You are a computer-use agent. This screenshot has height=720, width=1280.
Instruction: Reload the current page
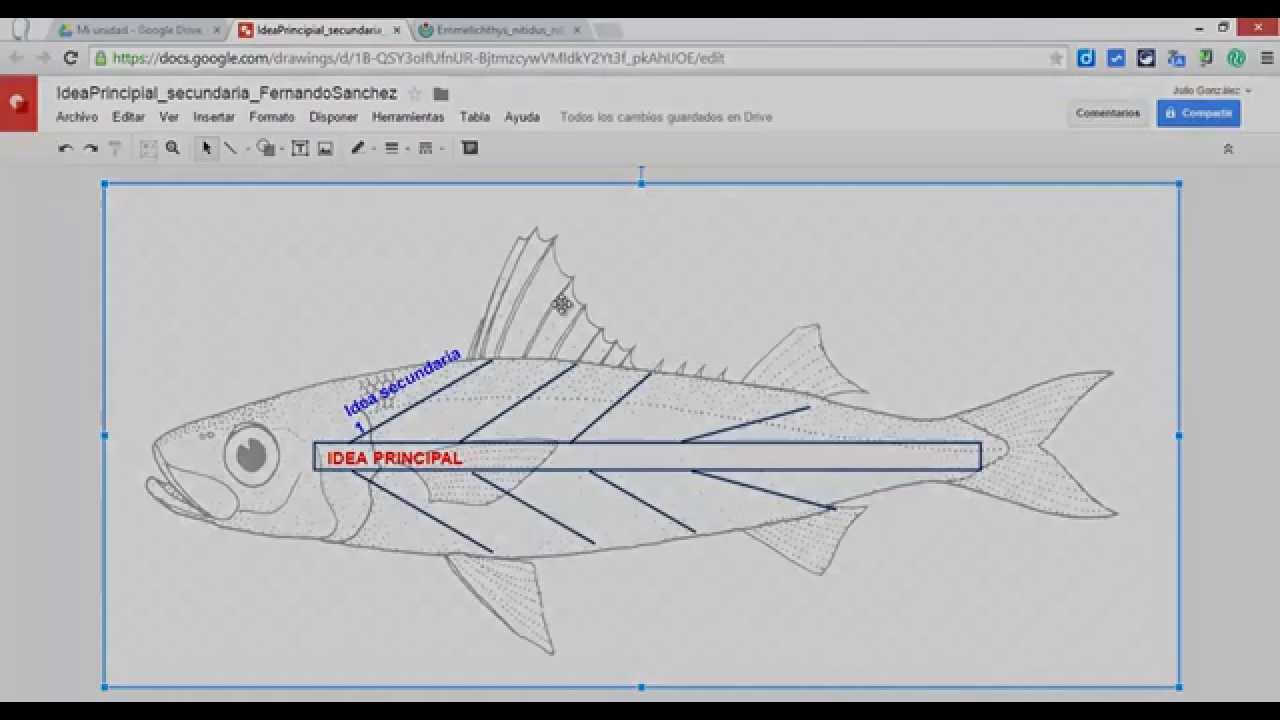coord(70,58)
